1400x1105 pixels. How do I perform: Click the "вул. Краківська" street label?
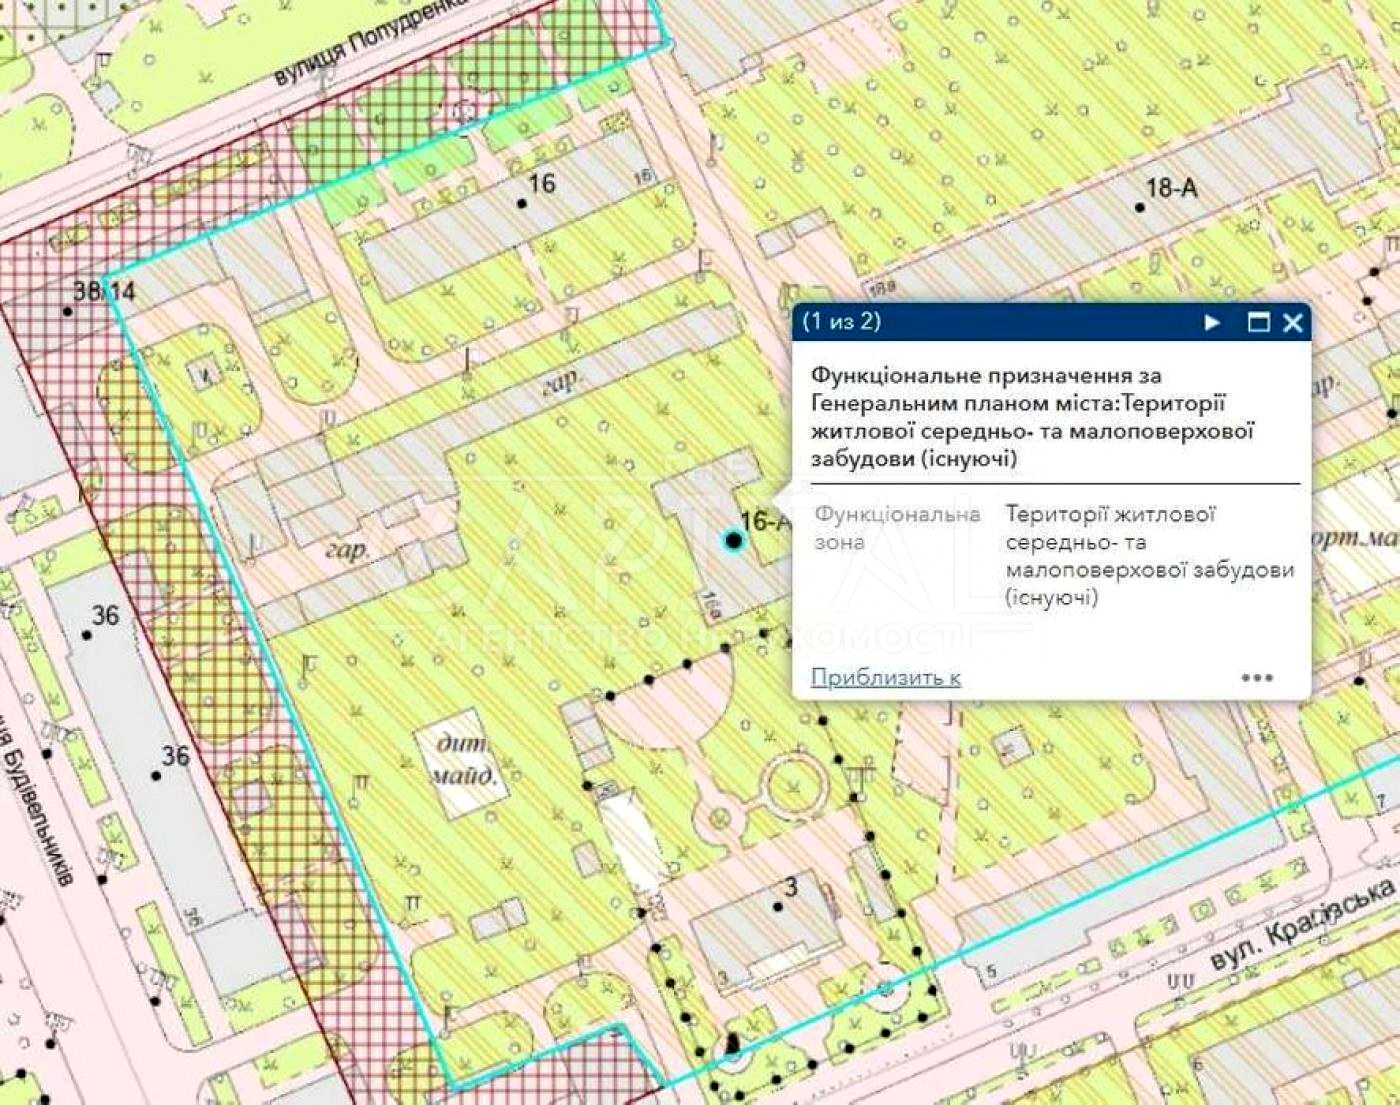(x=1303, y=924)
